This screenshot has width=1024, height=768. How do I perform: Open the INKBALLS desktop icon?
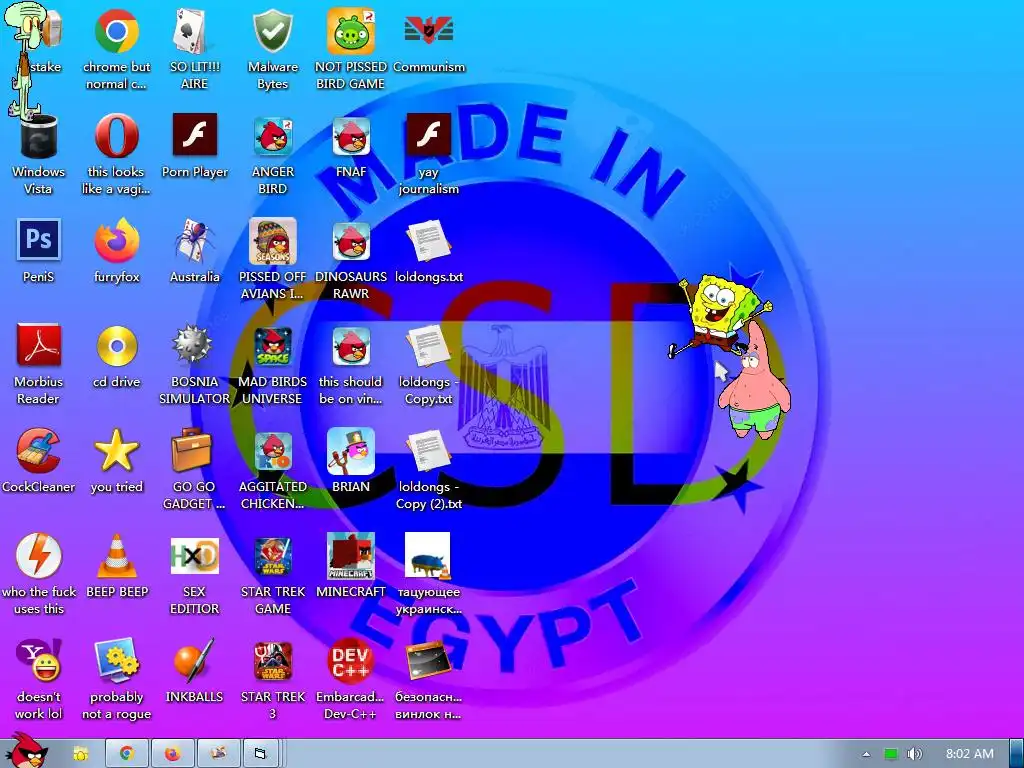tap(194, 660)
